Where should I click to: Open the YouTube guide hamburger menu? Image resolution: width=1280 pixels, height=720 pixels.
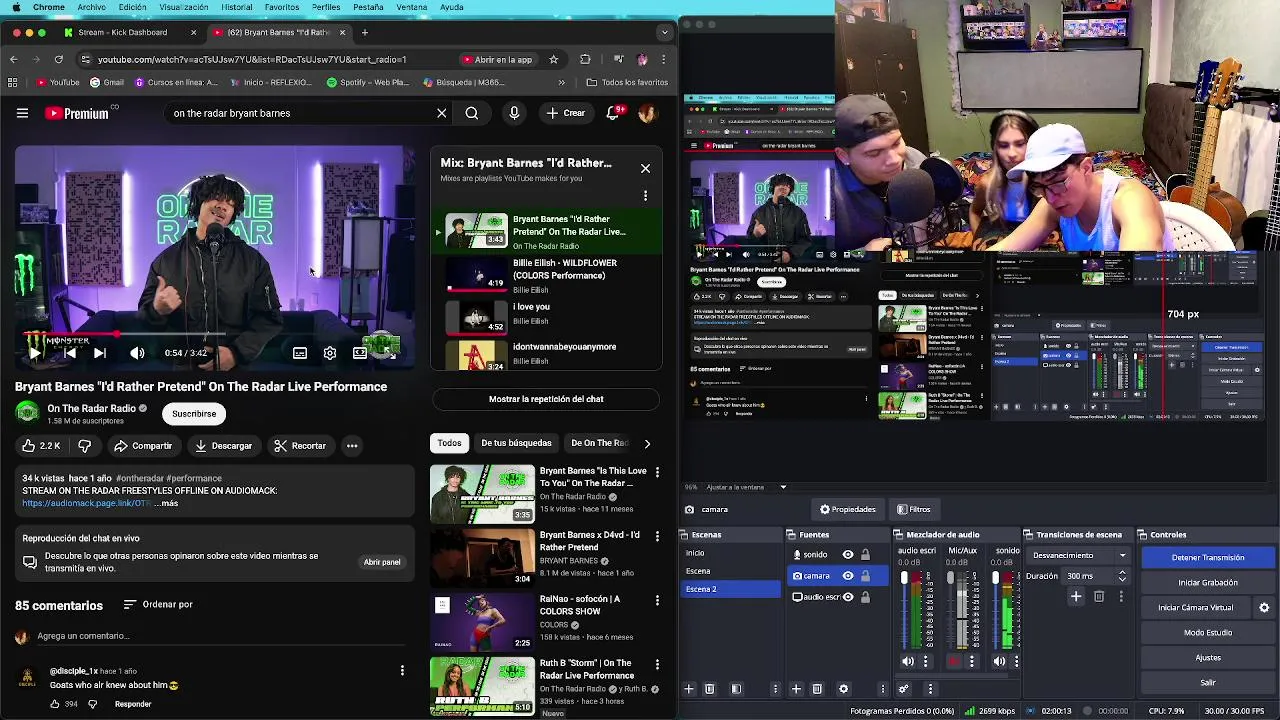coord(22,113)
